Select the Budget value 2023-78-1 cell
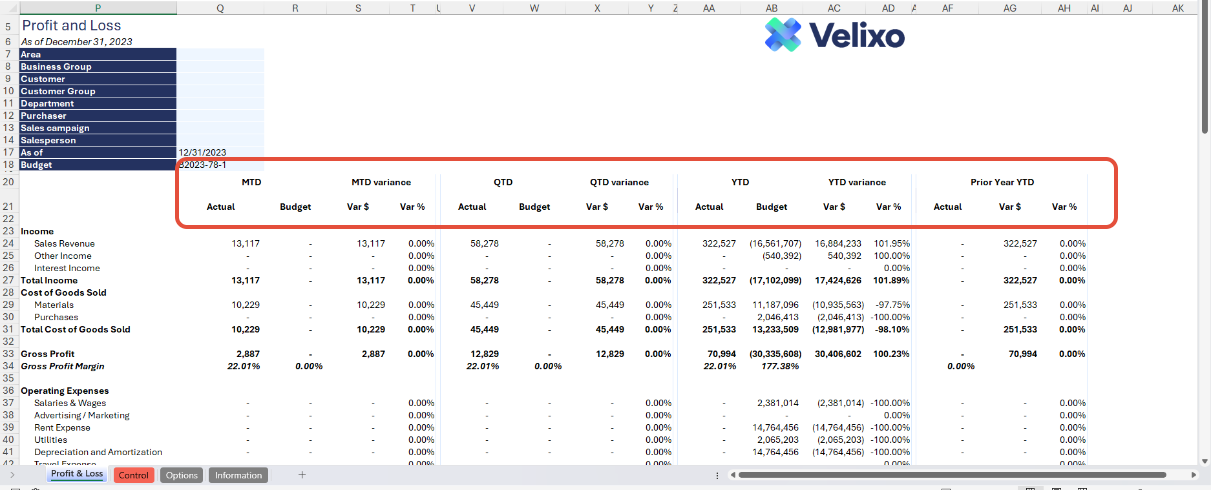This screenshot has width=1211, height=490. point(220,164)
